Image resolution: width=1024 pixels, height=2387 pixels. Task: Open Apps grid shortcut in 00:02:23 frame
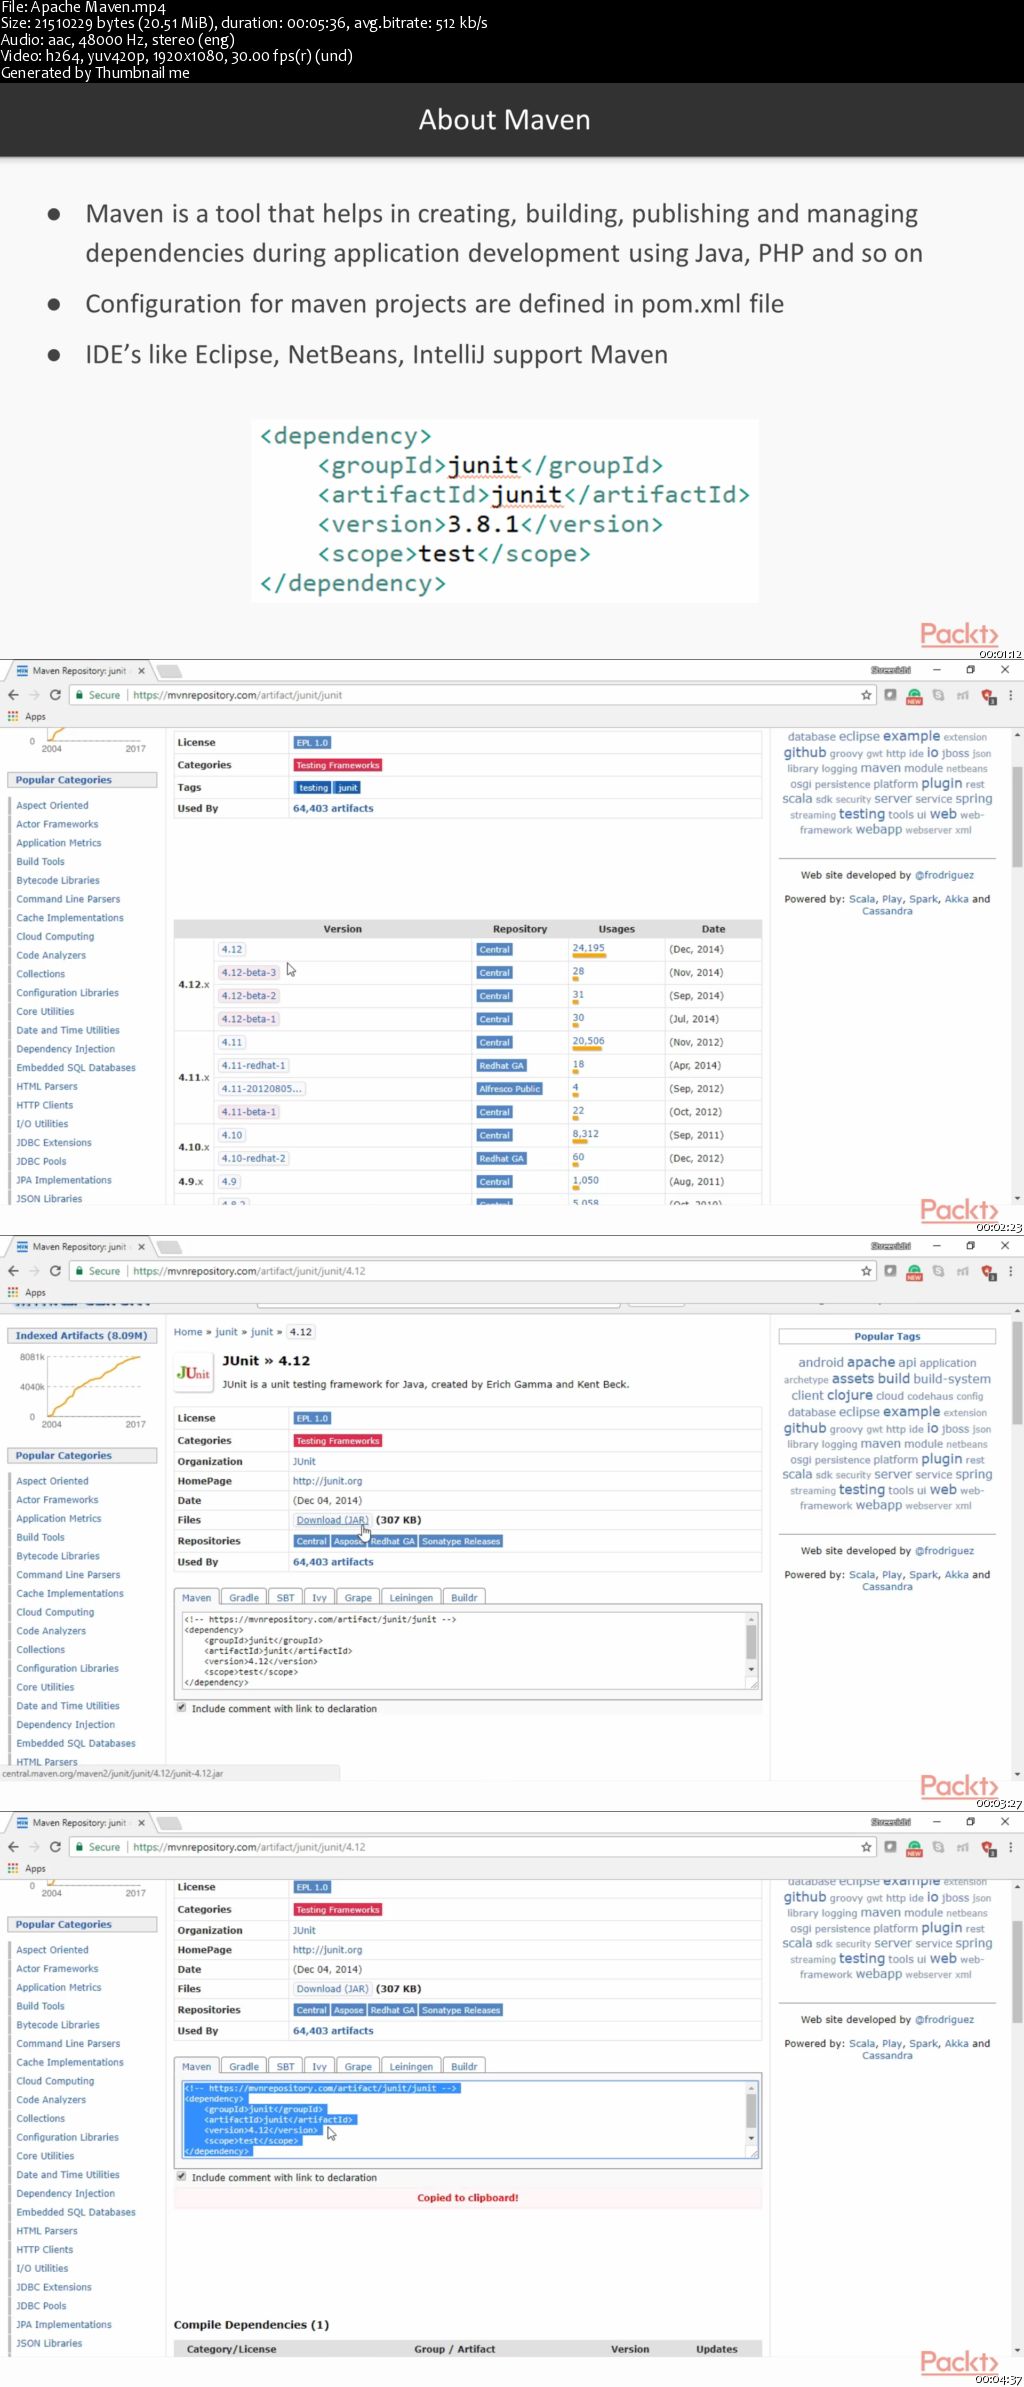(x=13, y=716)
